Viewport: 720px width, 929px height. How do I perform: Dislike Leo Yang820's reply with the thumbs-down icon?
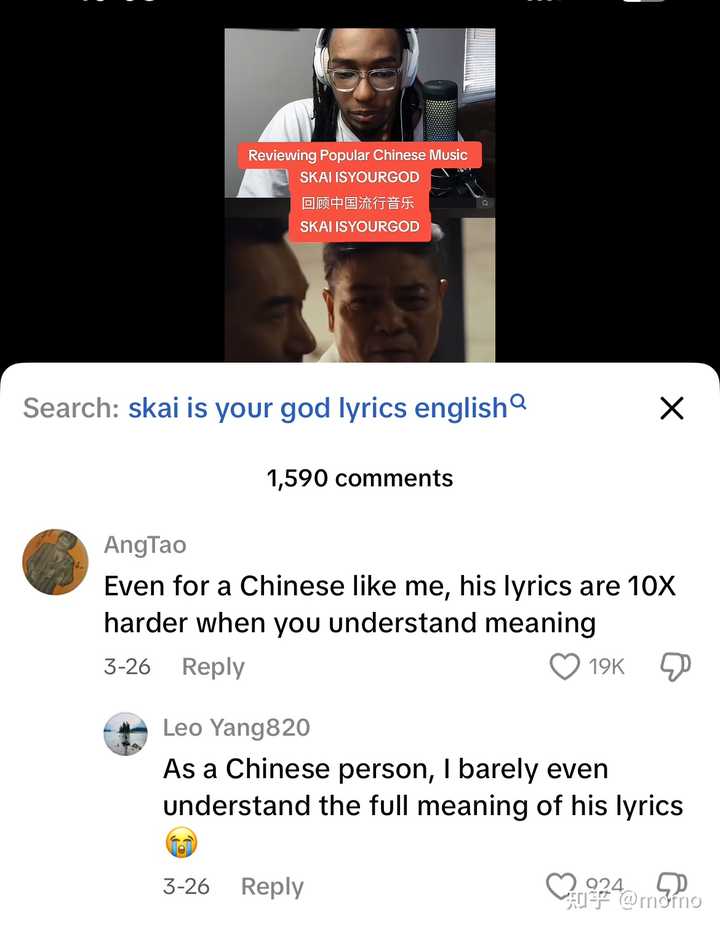[673, 885]
